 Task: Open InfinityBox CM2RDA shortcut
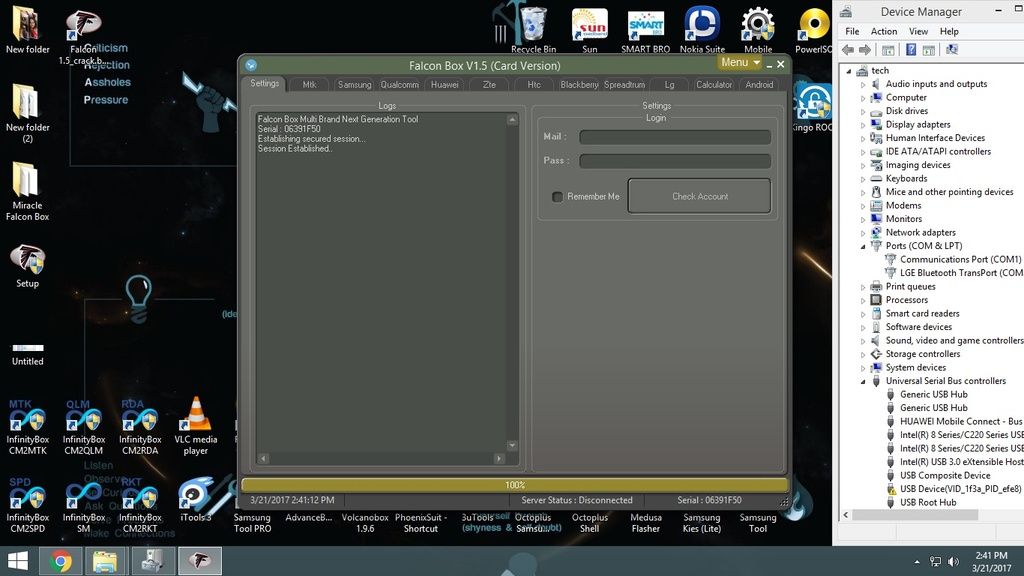coord(140,427)
